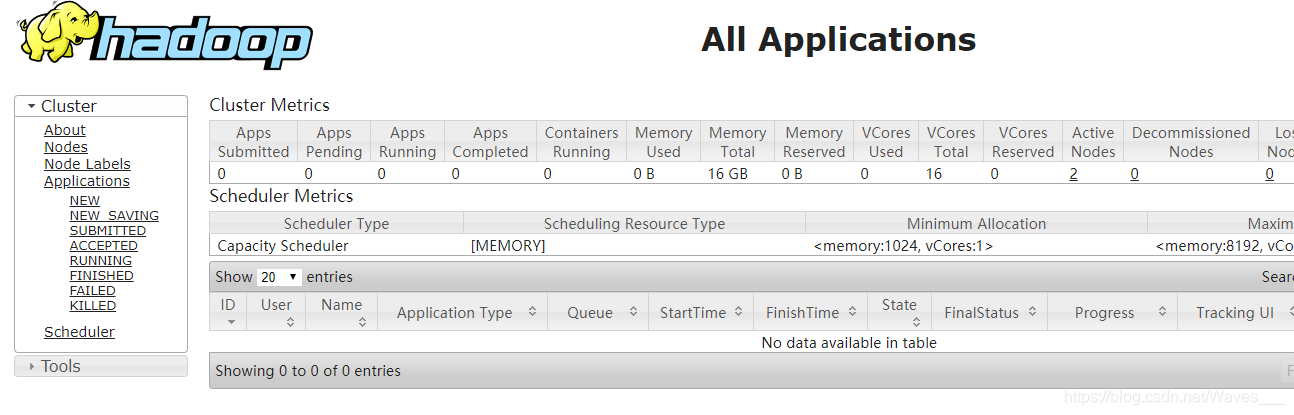This screenshot has height=415, width=1294.
Task: Filter applications by NEW_SAVING state
Action: coord(114,216)
